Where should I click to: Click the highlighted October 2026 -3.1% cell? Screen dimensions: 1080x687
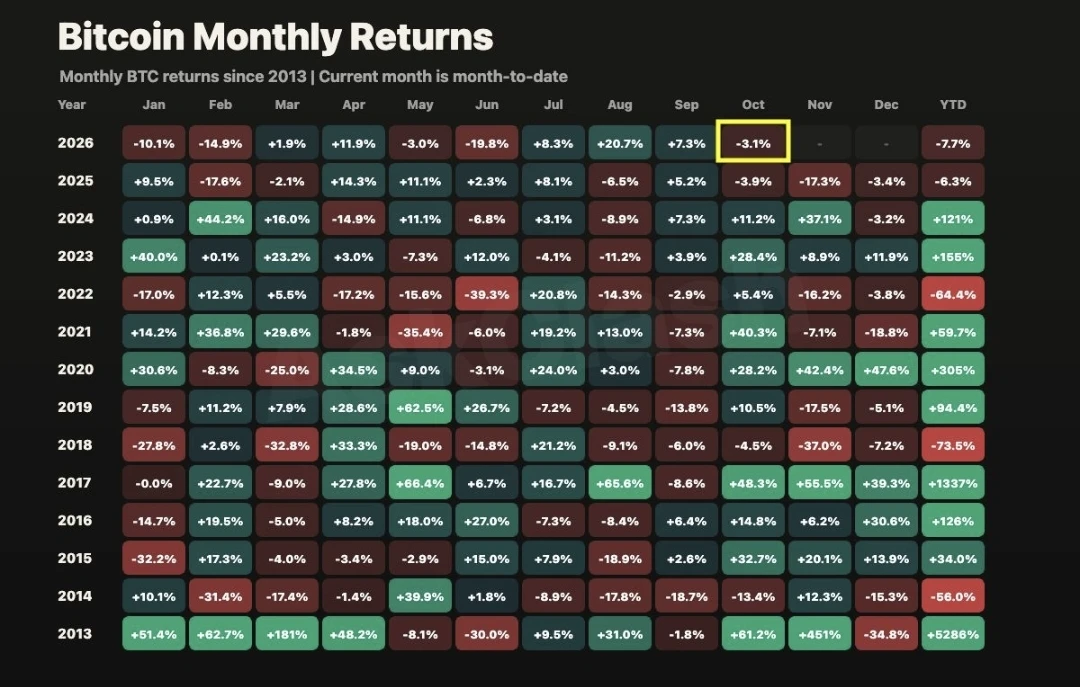[x=753, y=142]
